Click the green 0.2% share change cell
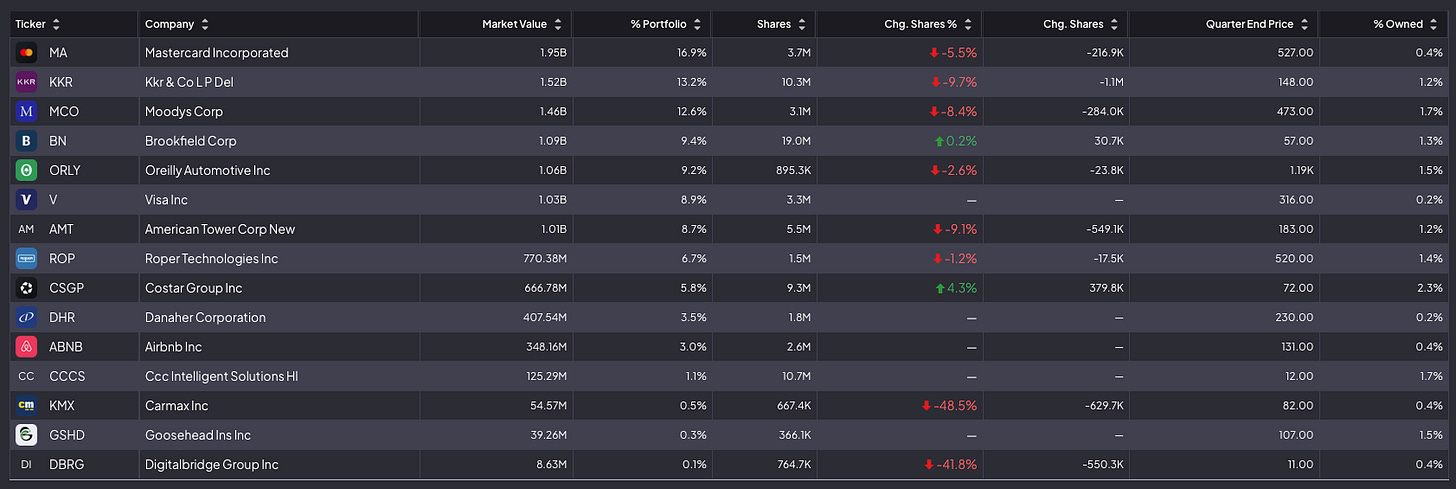 (x=956, y=141)
